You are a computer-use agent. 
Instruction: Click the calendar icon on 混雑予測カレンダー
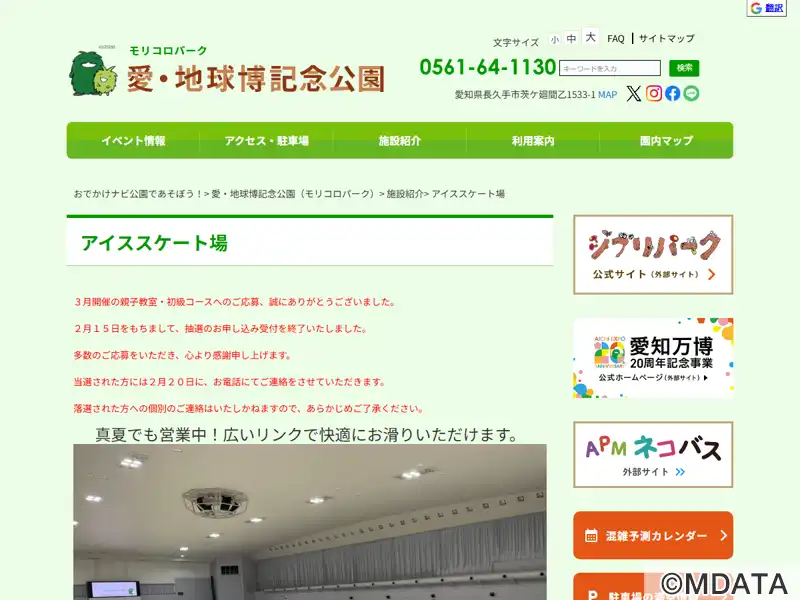(x=591, y=536)
